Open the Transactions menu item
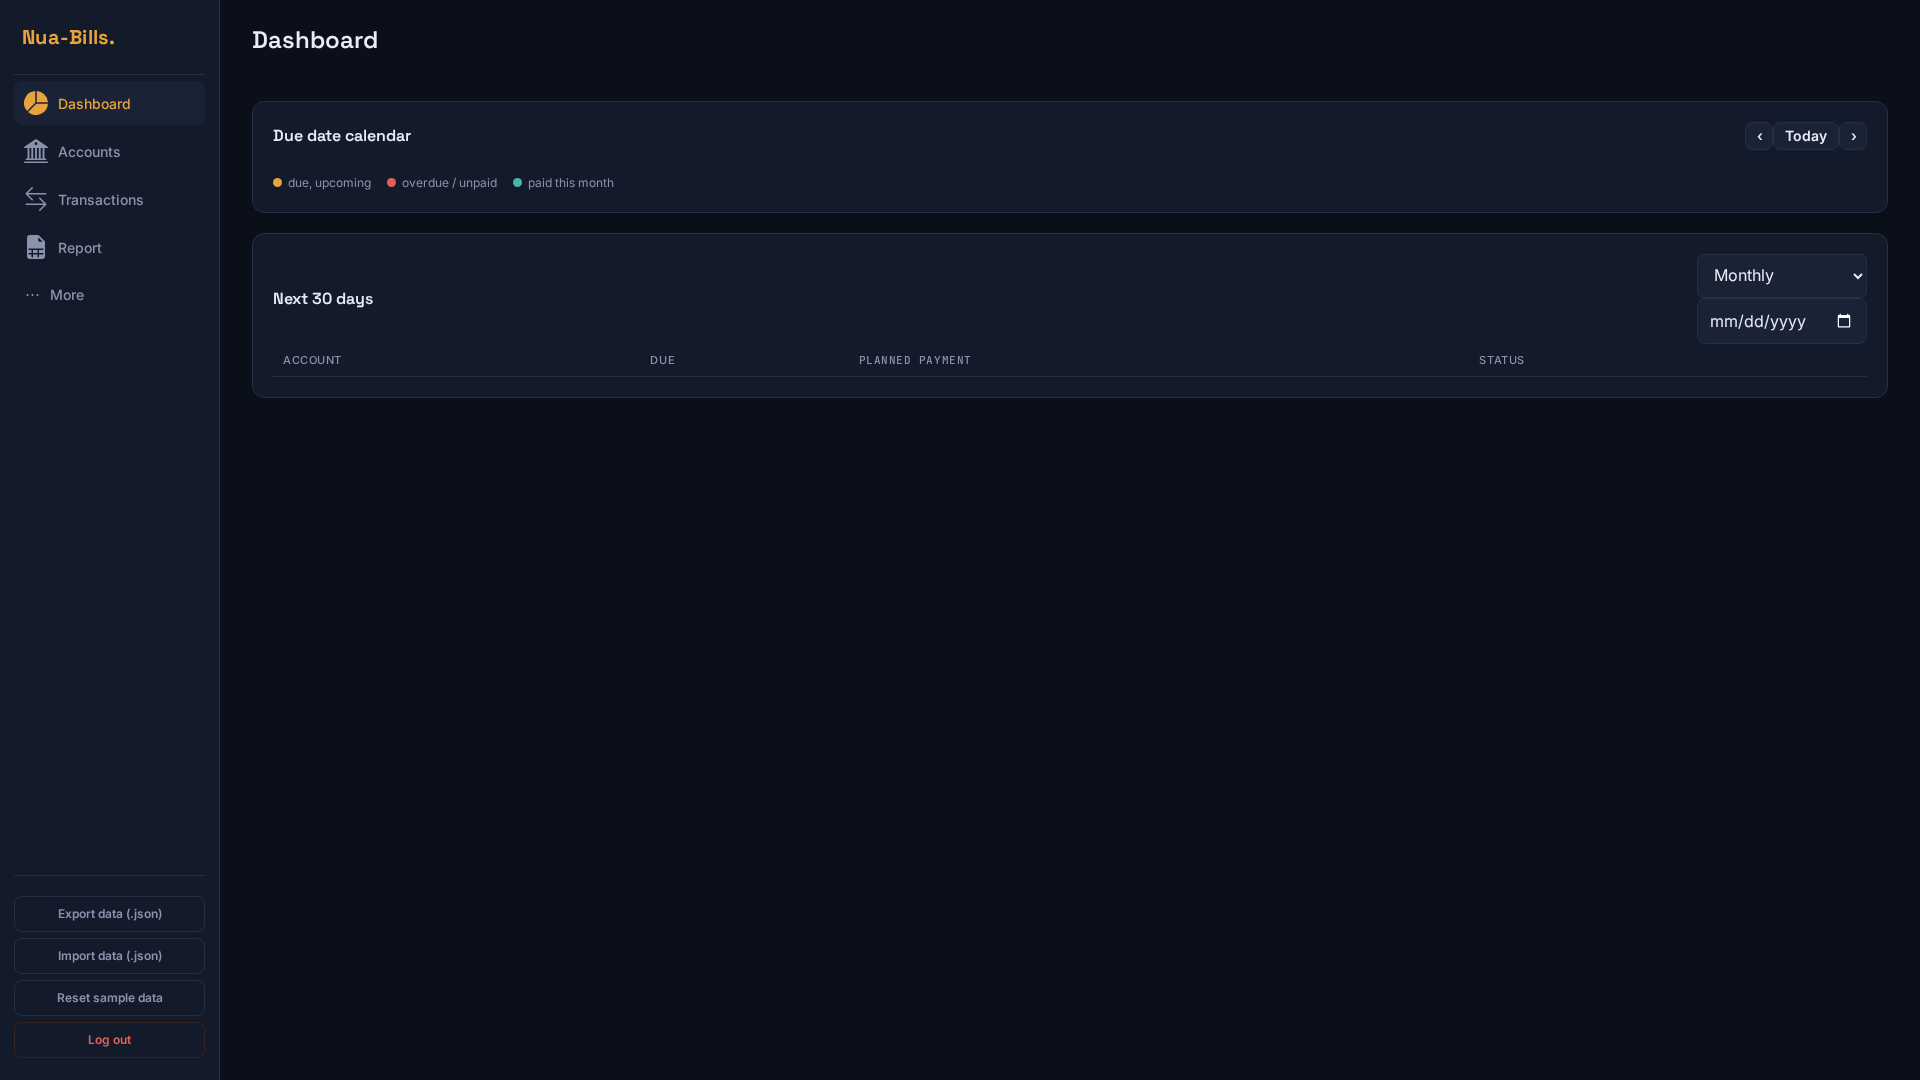Viewport: 1920px width, 1080px height. [x=109, y=199]
